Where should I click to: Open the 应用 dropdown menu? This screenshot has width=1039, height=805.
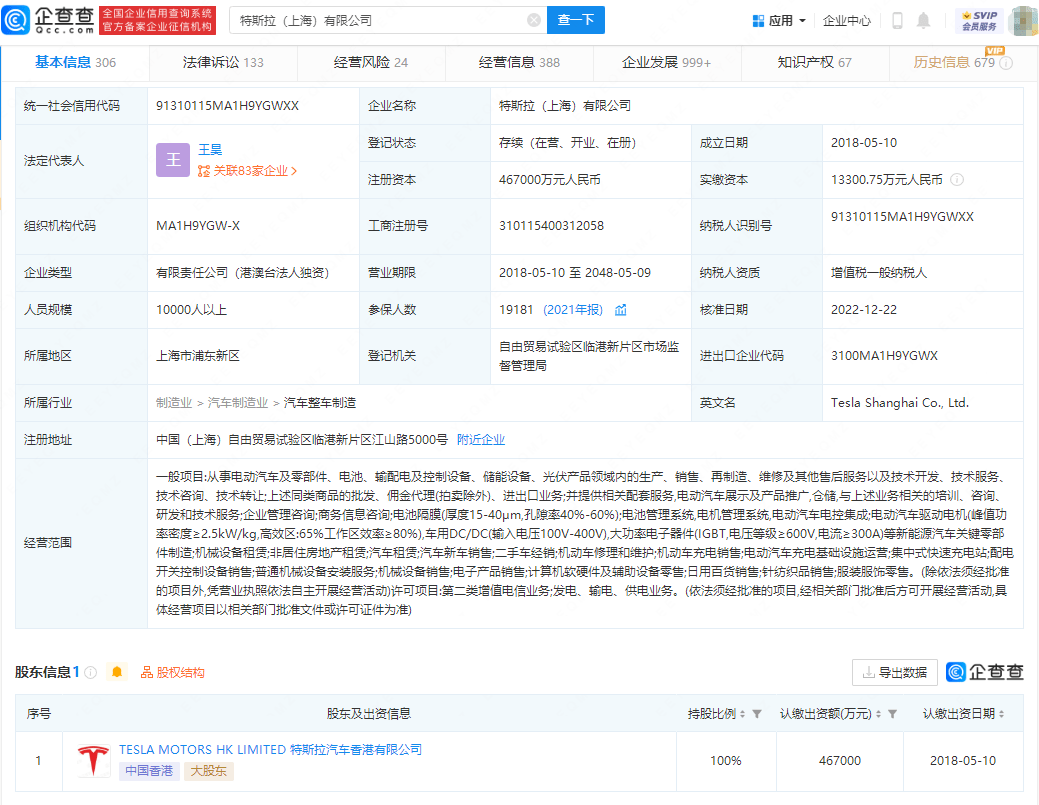[780, 20]
